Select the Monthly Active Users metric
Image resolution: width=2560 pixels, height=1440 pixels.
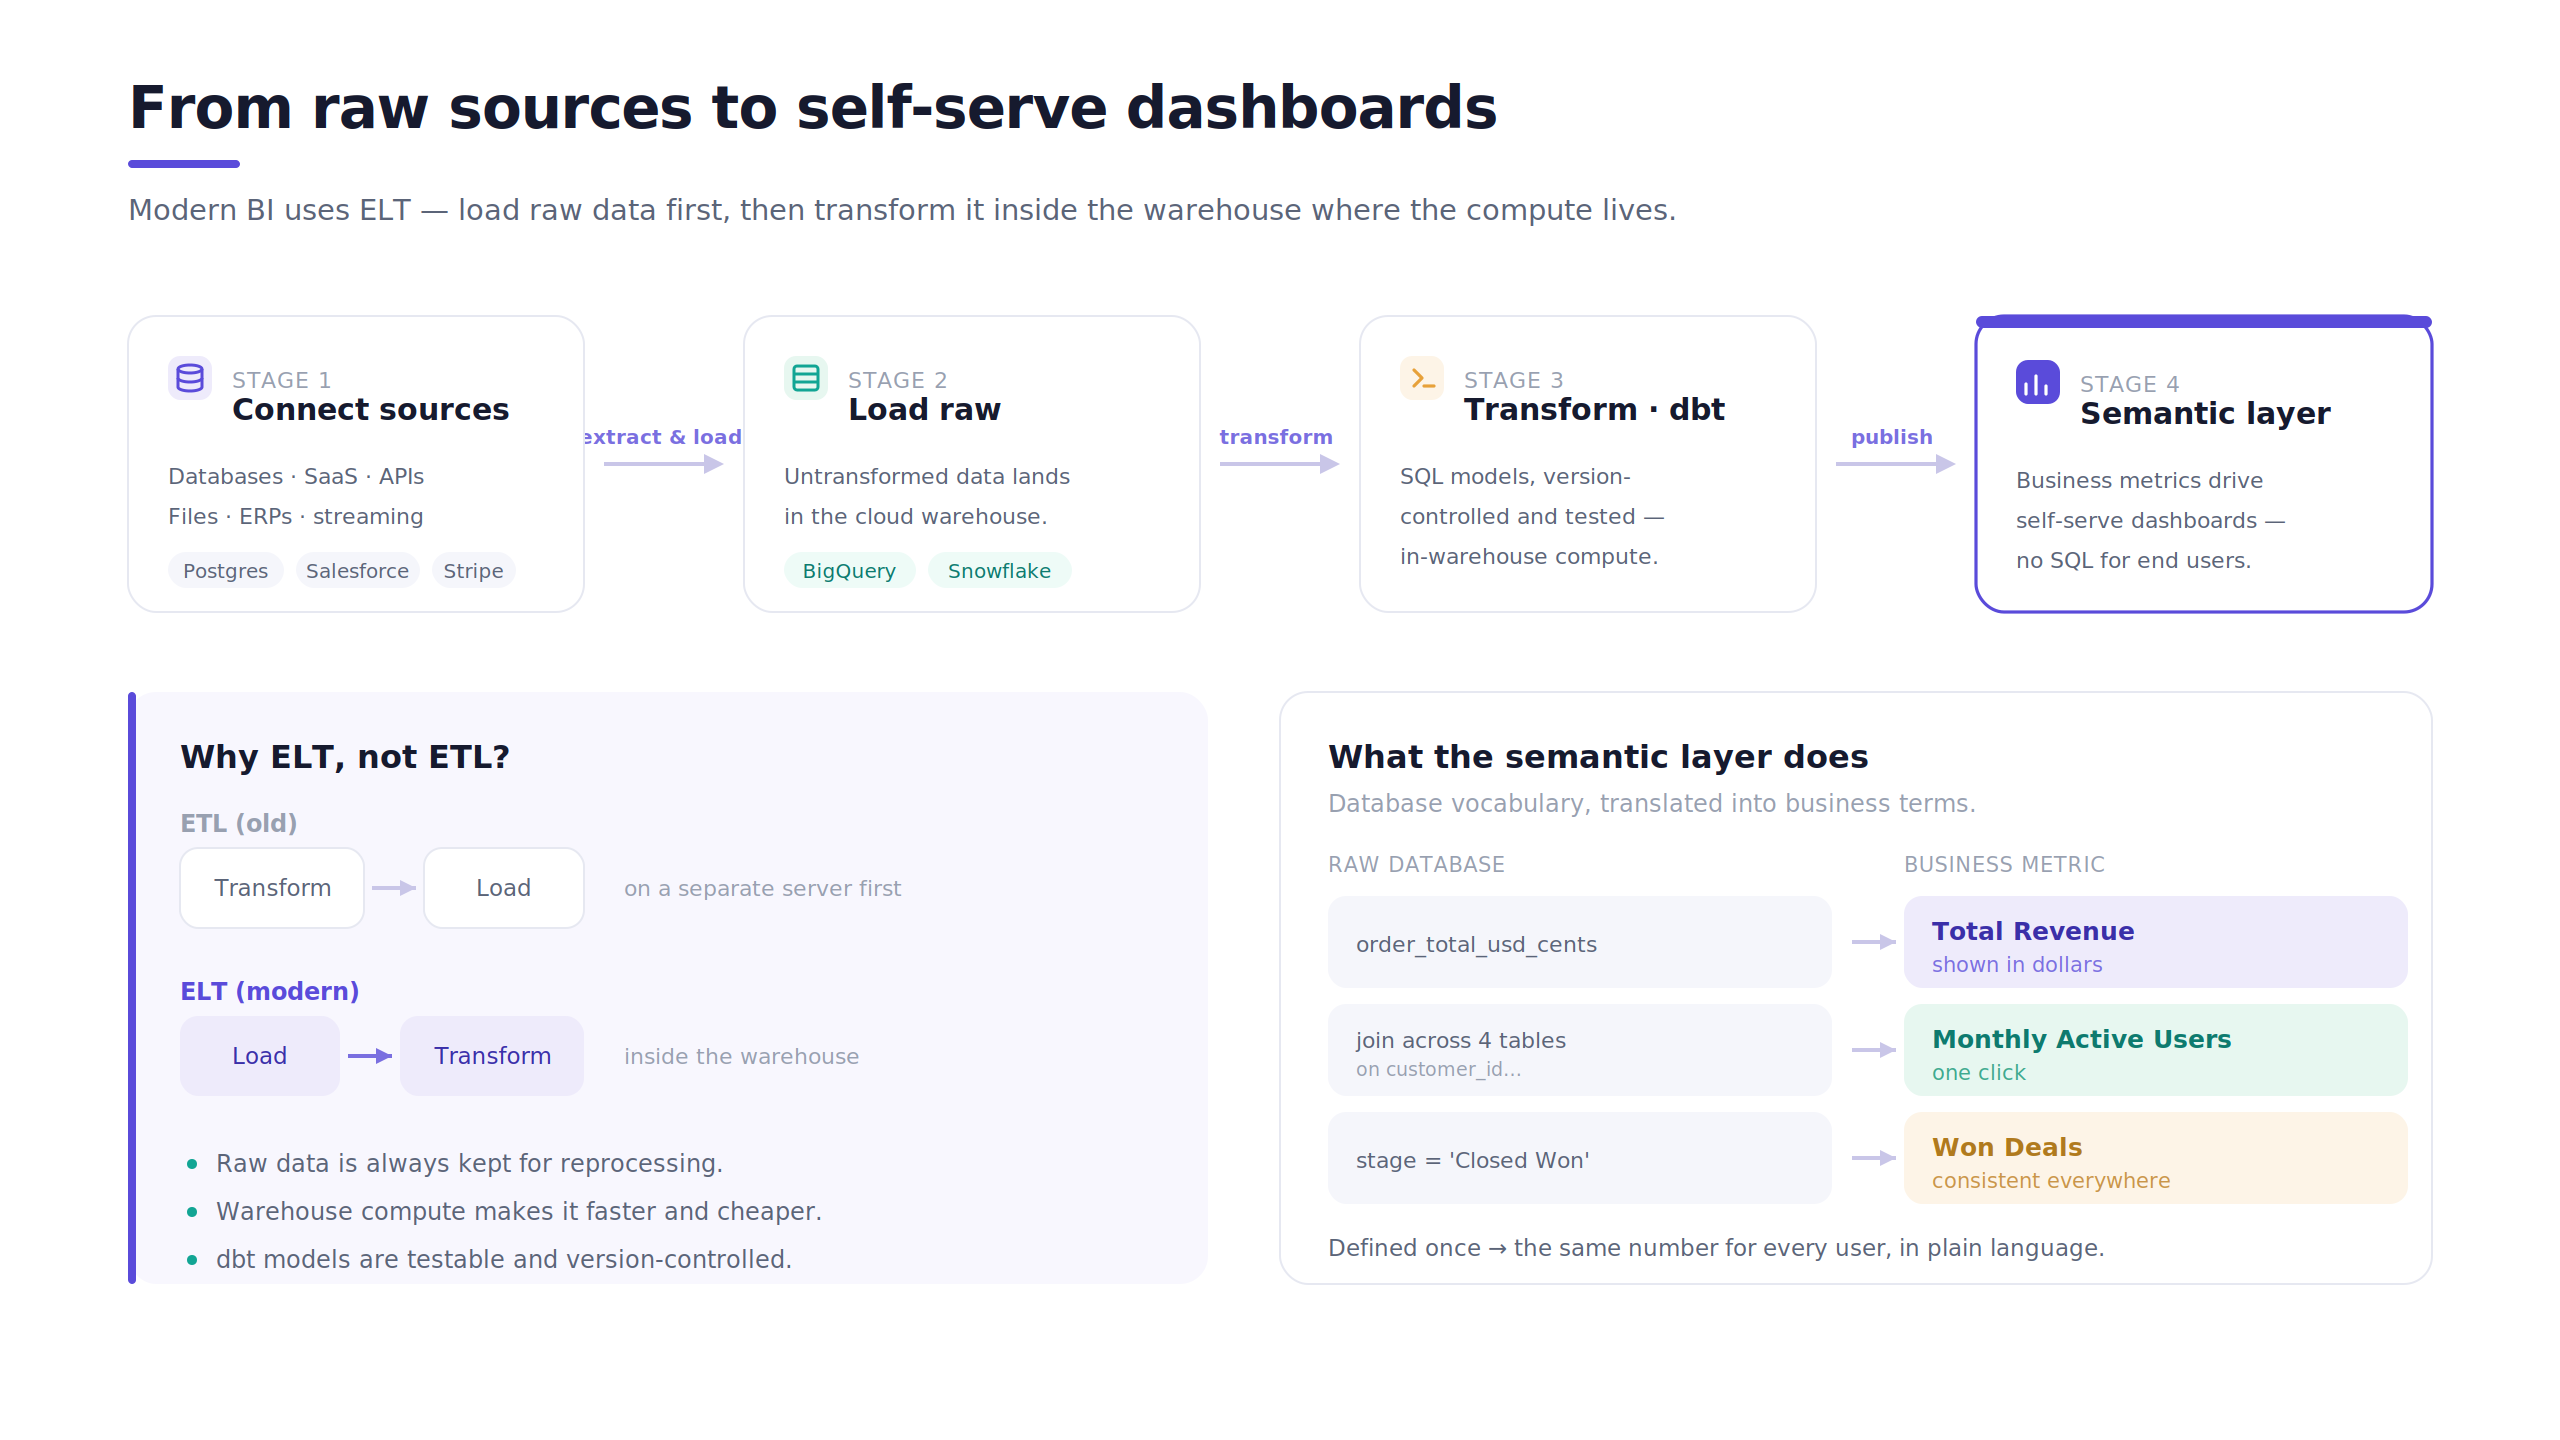pos(2155,1050)
